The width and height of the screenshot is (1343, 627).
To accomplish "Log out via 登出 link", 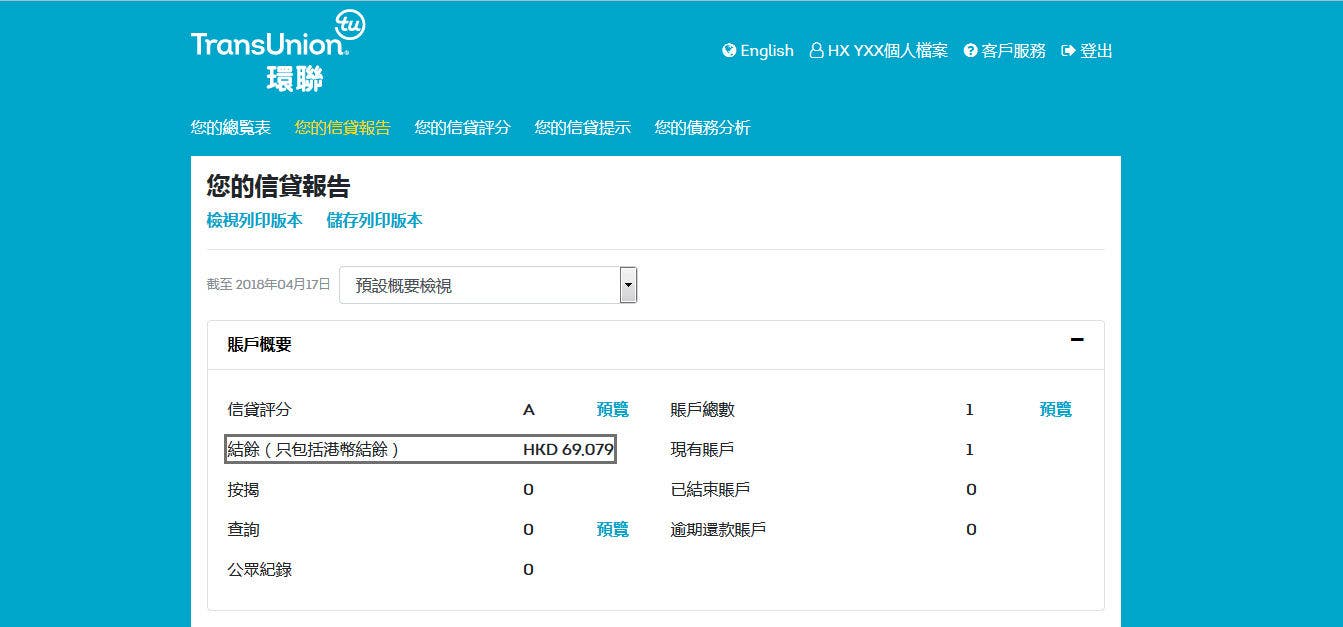I will (1096, 51).
